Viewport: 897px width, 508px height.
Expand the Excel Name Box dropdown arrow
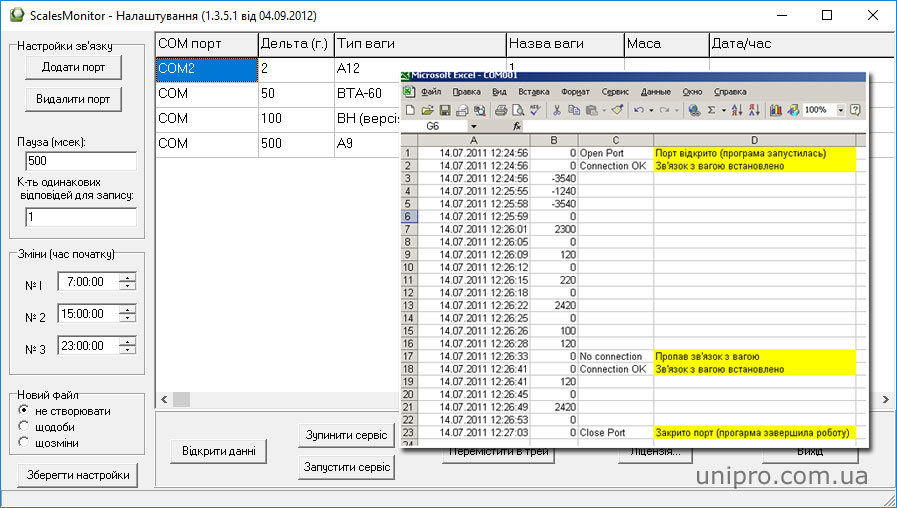(x=474, y=126)
